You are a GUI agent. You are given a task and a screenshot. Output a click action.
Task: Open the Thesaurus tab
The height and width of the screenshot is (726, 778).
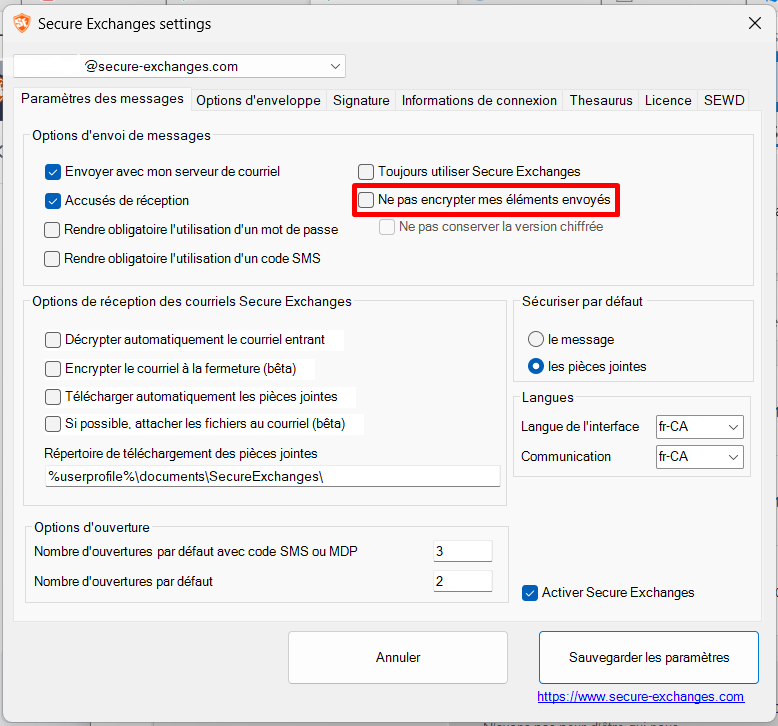click(x=600, y=100)
